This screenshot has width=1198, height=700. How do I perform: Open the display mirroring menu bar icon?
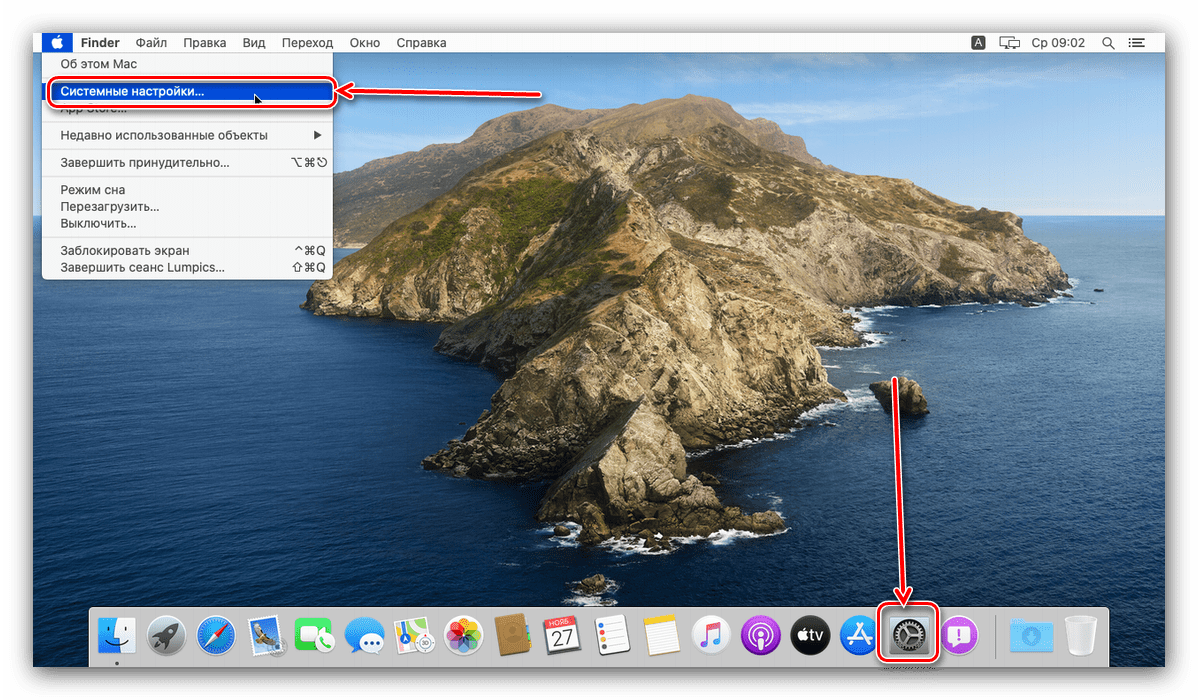(1010, 43)
